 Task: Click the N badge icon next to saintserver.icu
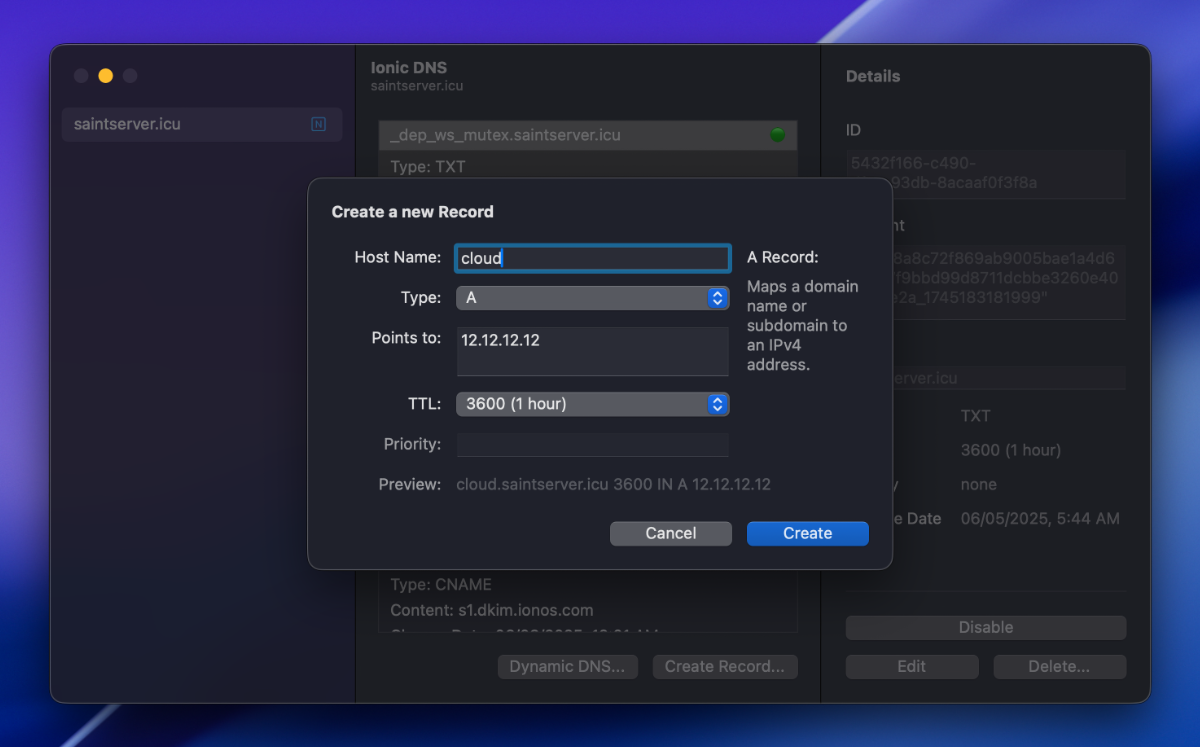[x=318, y=125]
